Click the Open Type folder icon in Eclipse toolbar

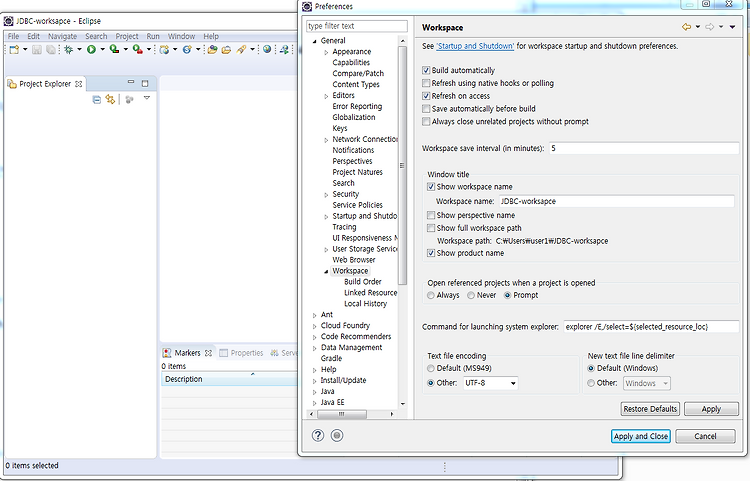[212, 49]
